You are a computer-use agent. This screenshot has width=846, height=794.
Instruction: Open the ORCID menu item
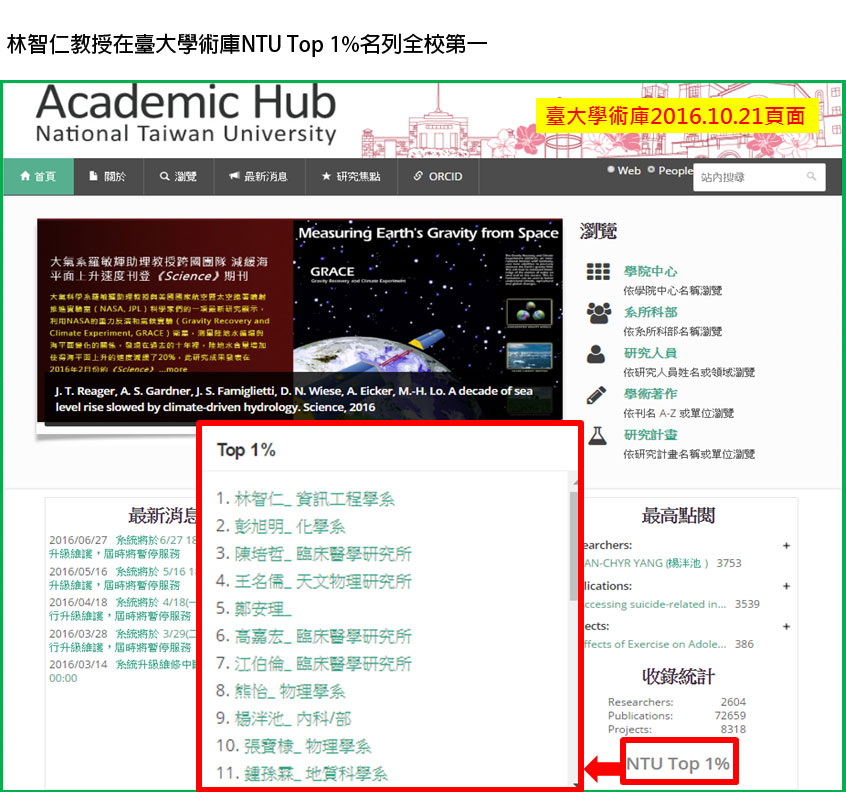(x=438, y=176)
